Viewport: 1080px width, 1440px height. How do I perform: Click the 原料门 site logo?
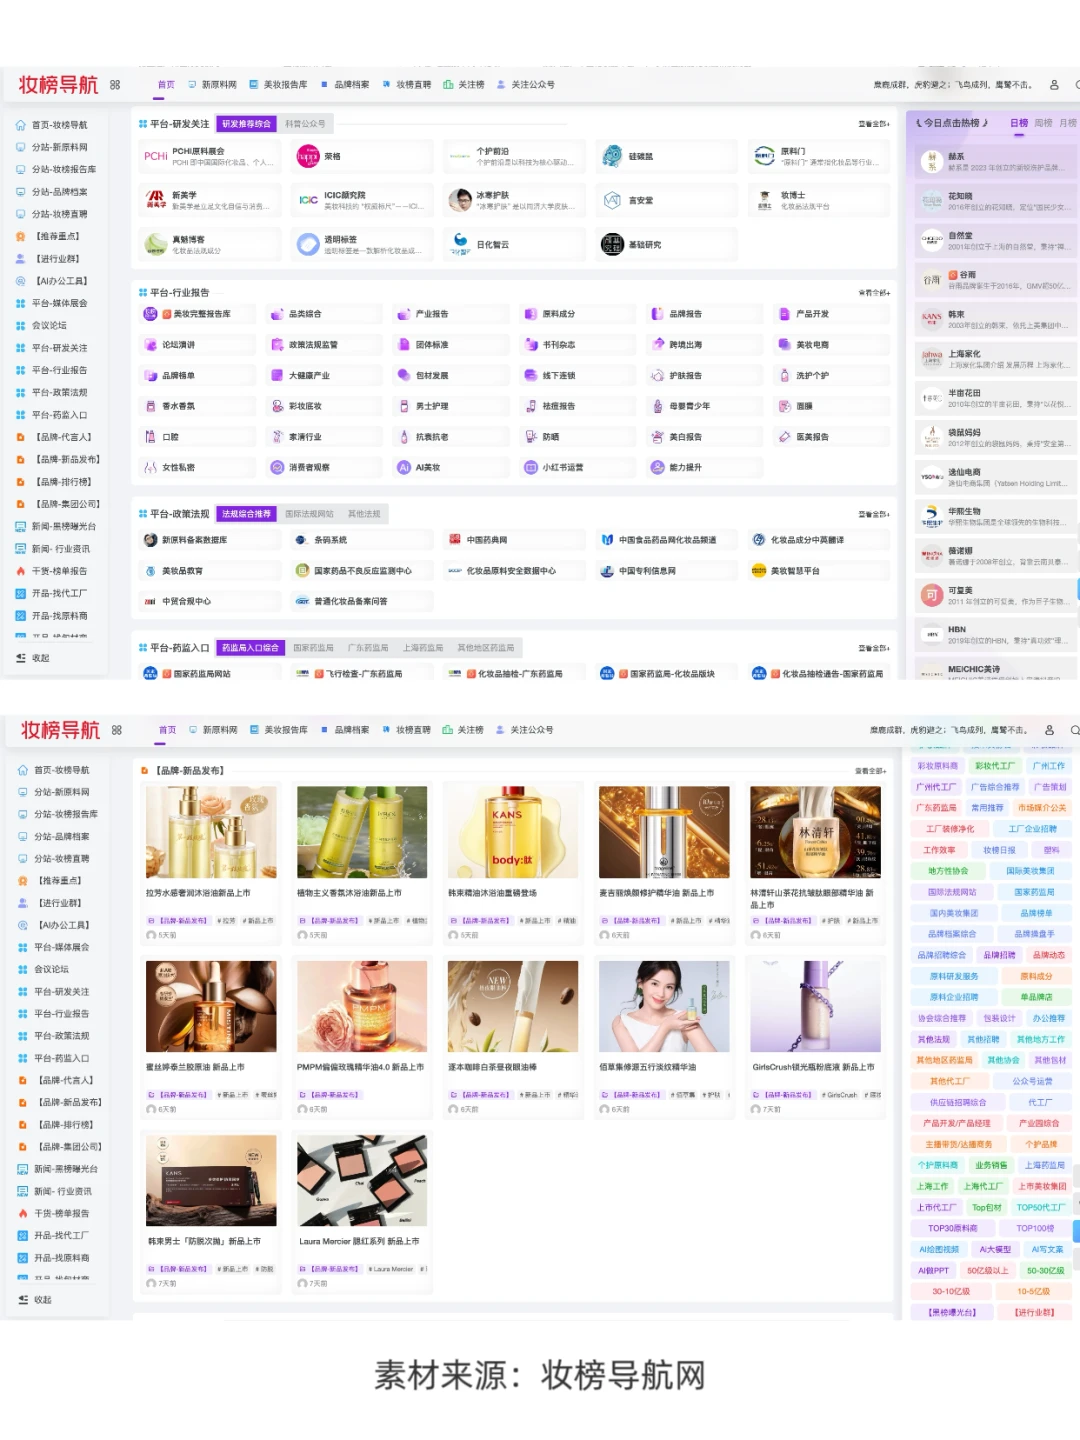(764, 156)
